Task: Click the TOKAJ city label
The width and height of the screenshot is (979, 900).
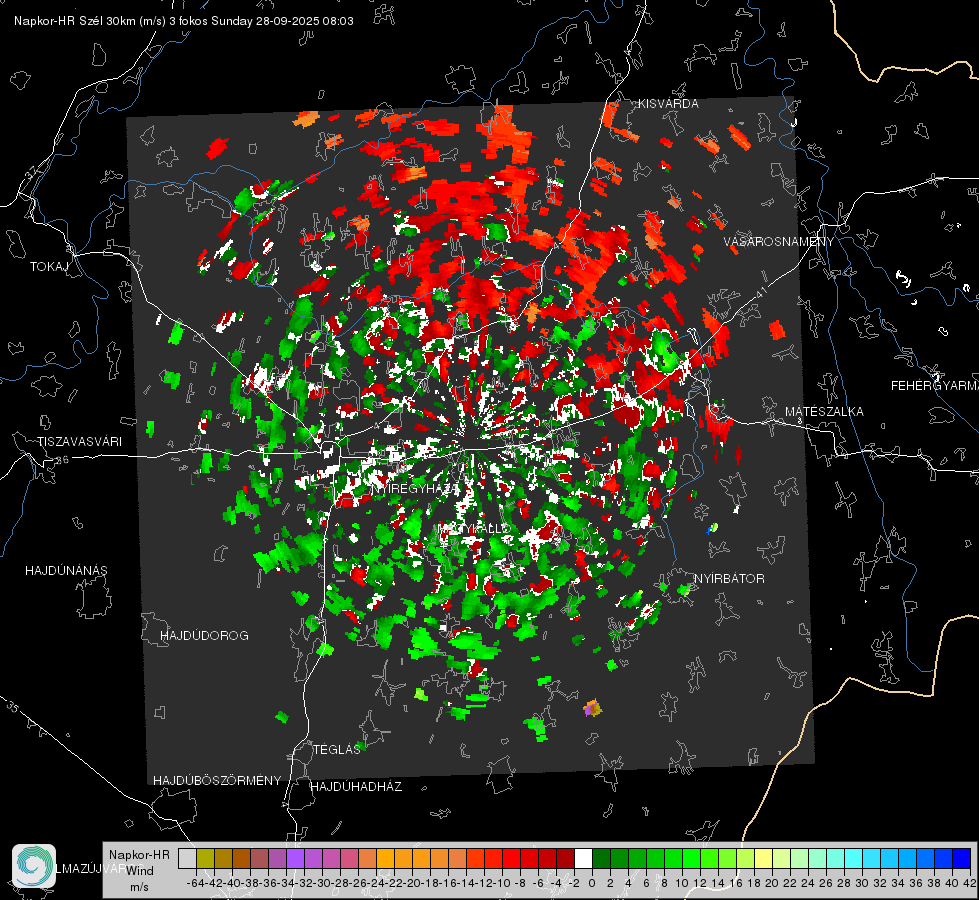Action: [x=49, y=267]
